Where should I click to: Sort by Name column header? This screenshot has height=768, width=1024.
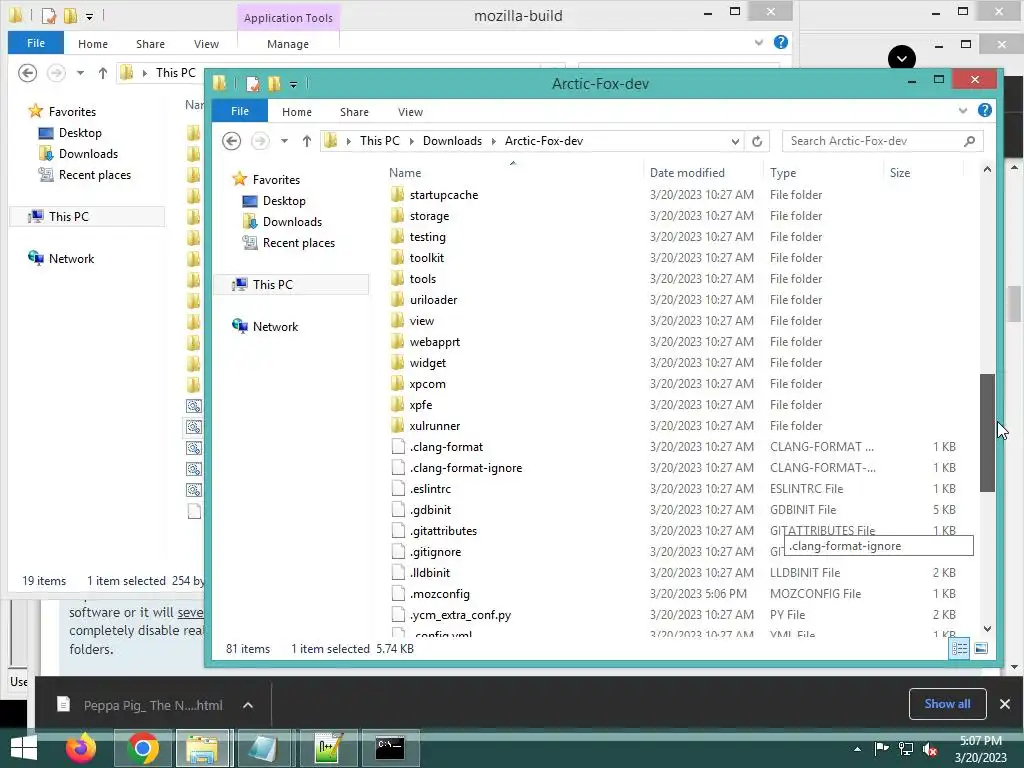405,172
